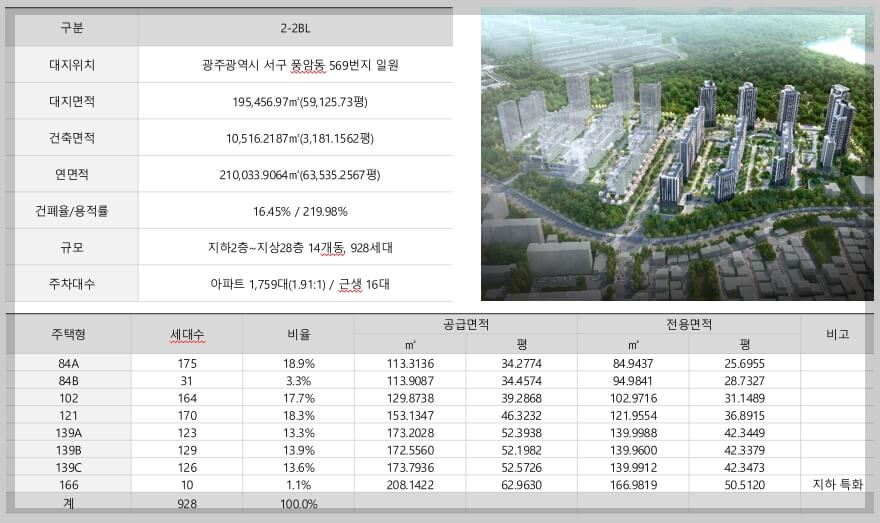The image size is (880, 523).
Task: Click the ratio '17.7%' cell
Action: [299, 398]
